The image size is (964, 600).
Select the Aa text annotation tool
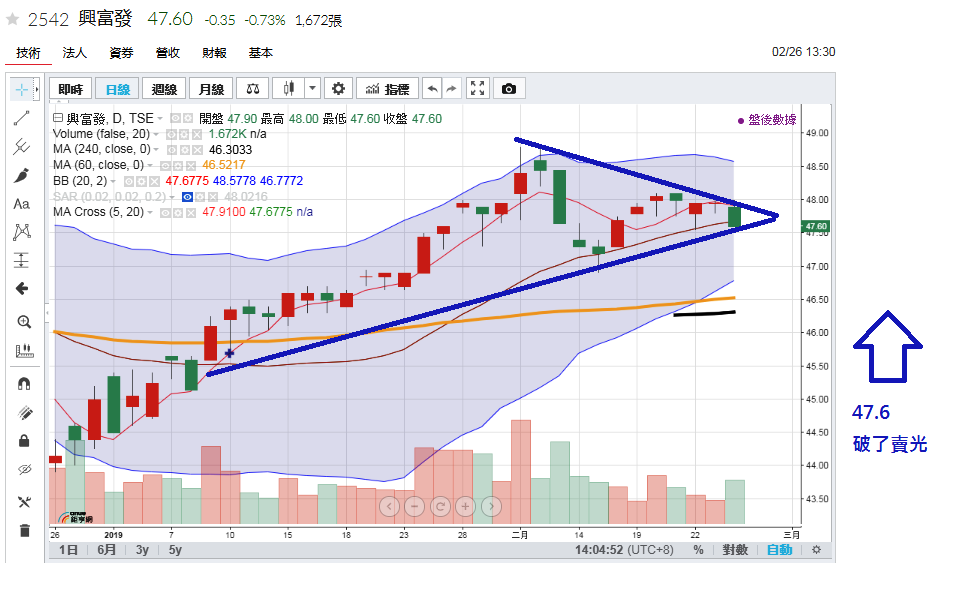click(22, 203)
